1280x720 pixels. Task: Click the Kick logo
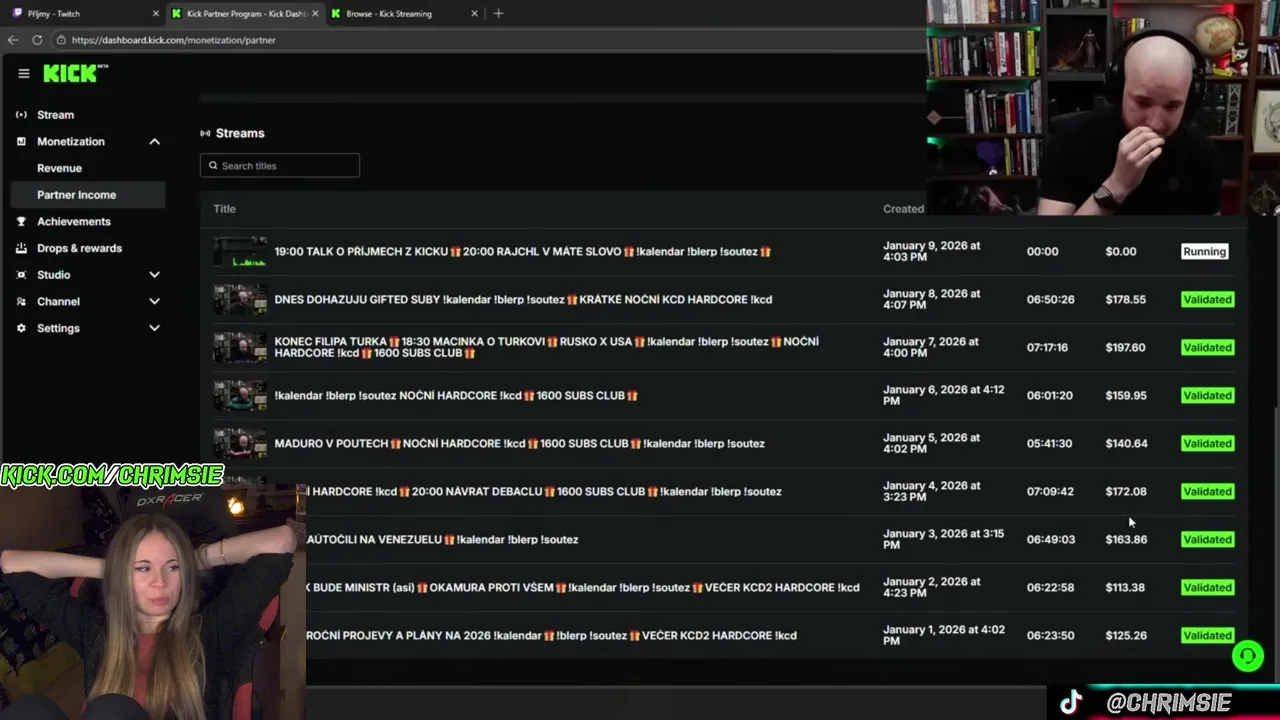tap(75, 73)
